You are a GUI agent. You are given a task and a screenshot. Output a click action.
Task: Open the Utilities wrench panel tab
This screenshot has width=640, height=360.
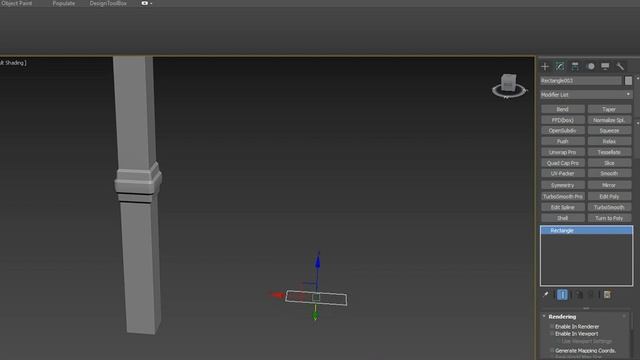(620, 67)
